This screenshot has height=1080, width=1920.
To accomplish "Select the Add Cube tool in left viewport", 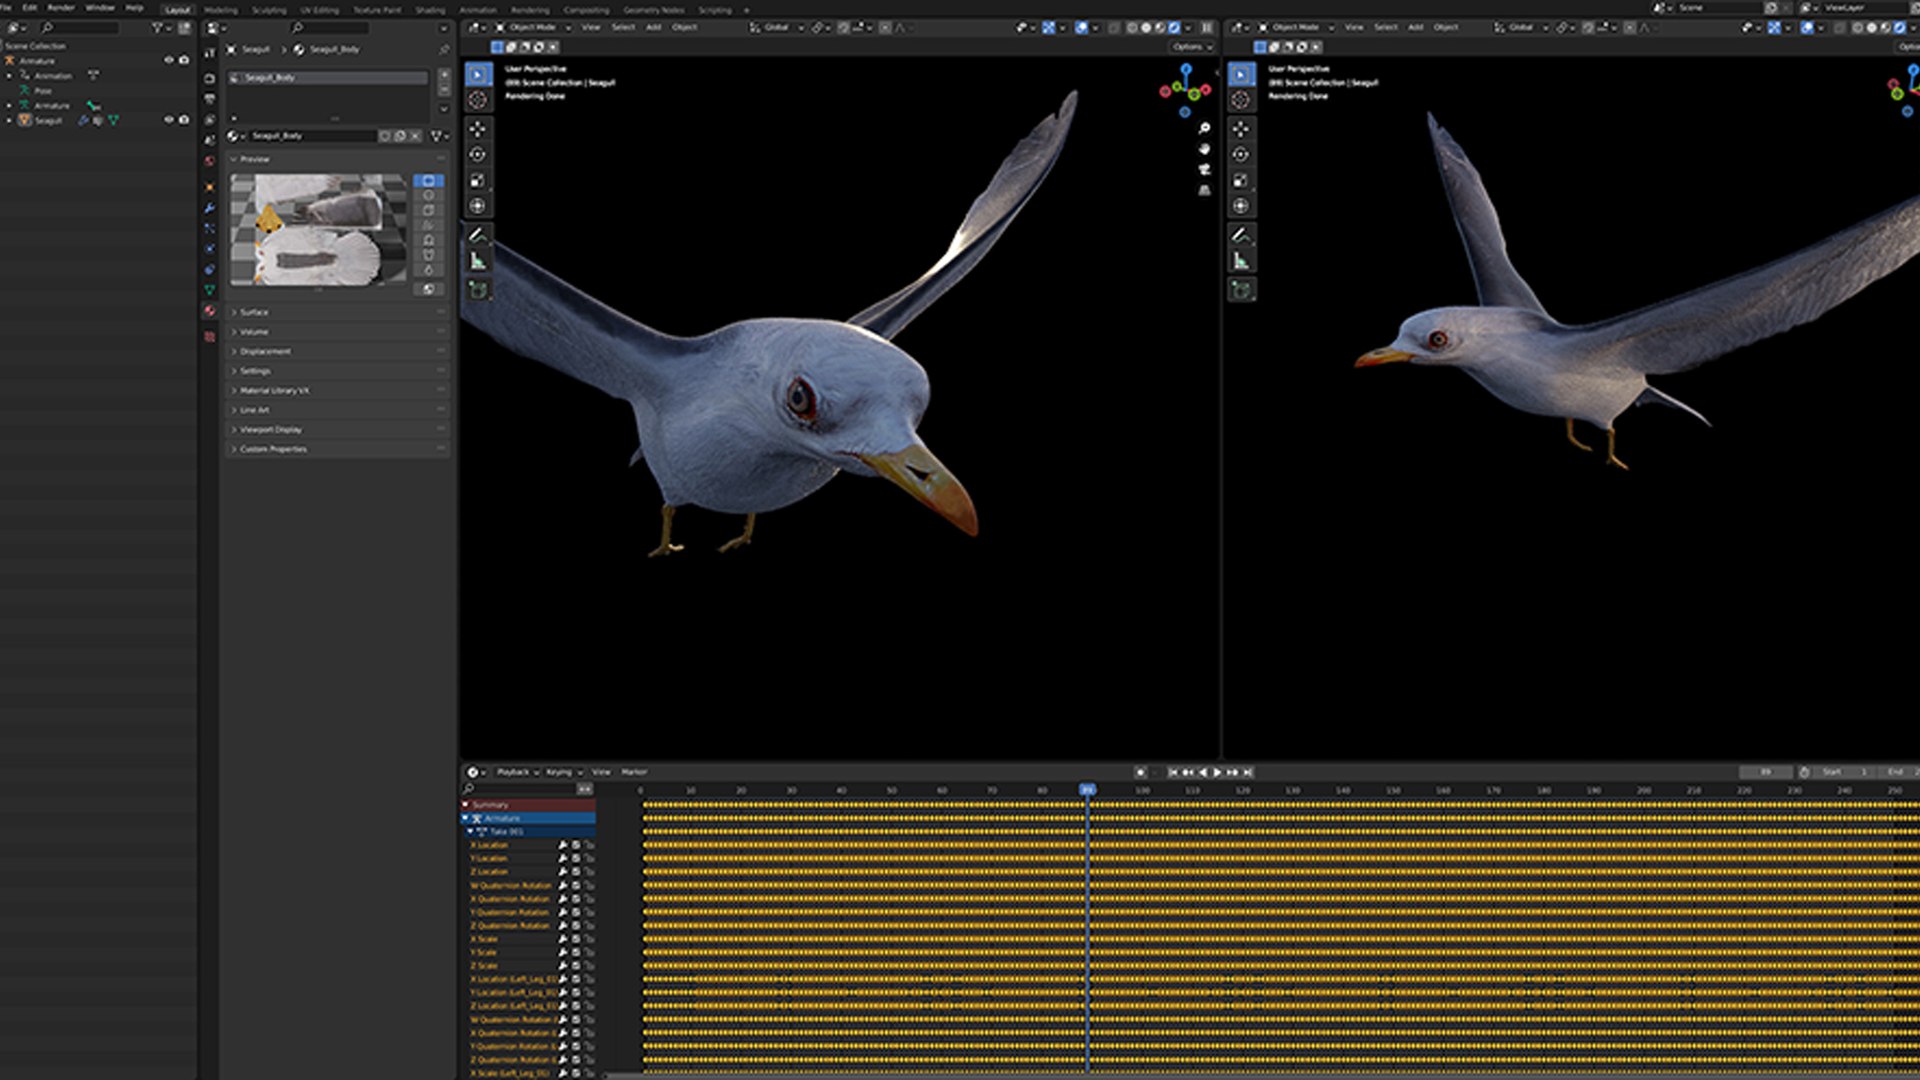I will [x=478, y=290].
